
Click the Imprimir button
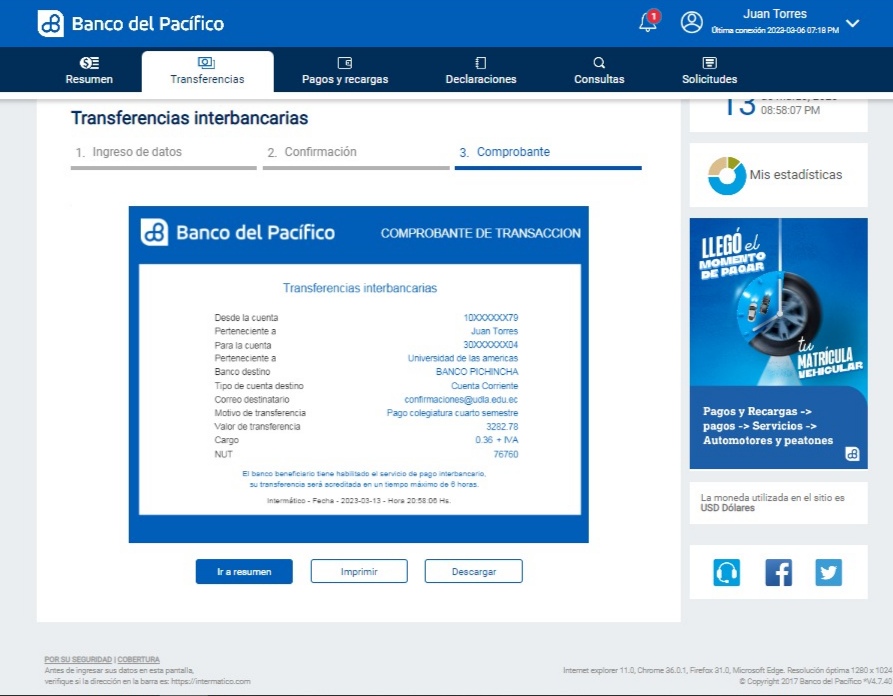coord(359,571)
